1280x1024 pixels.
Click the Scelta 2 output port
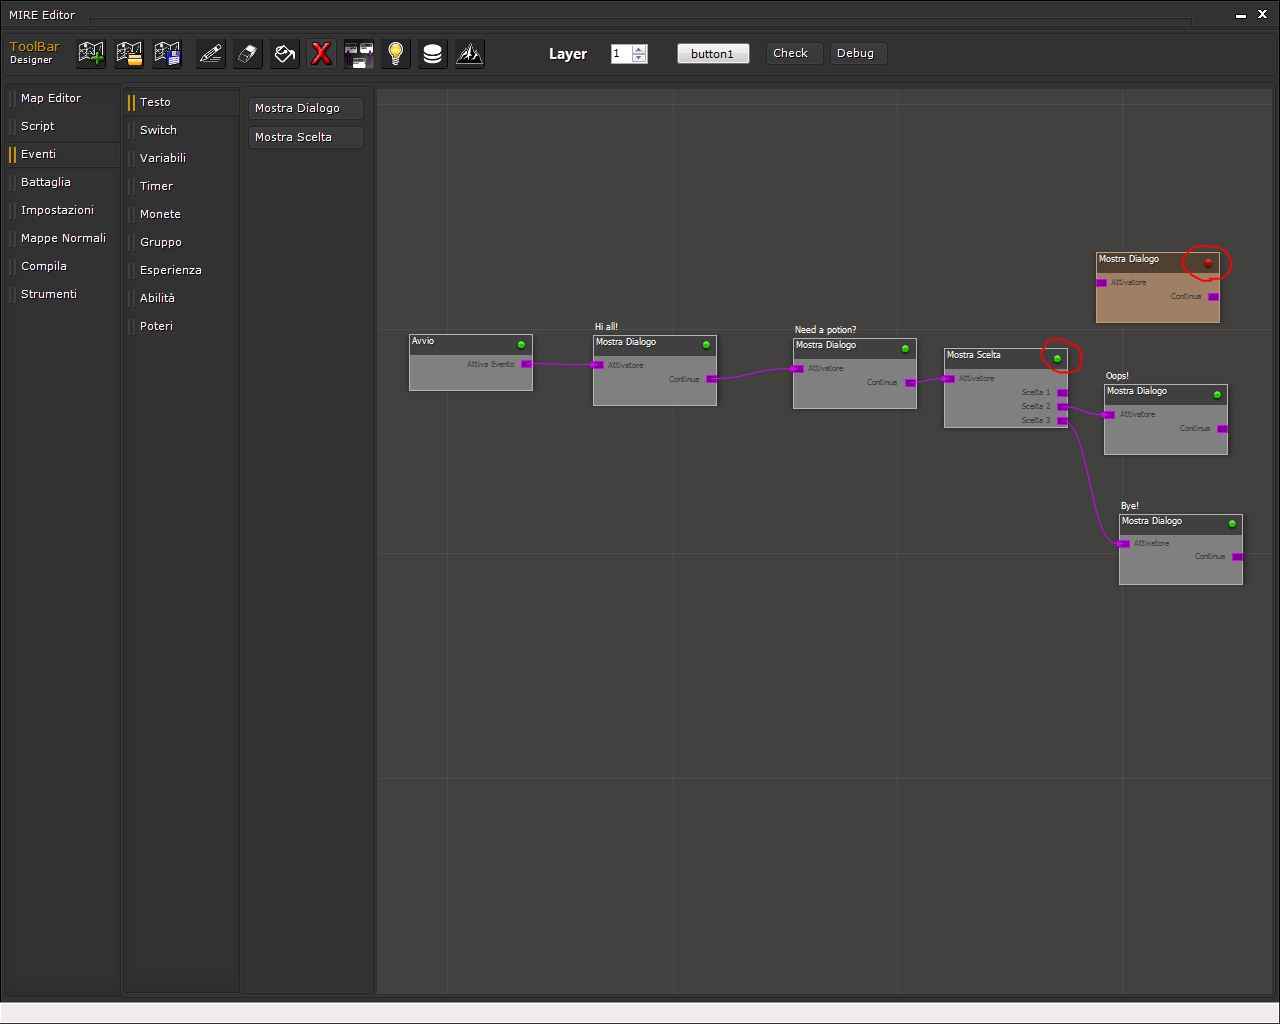(x=1062, y=406)
